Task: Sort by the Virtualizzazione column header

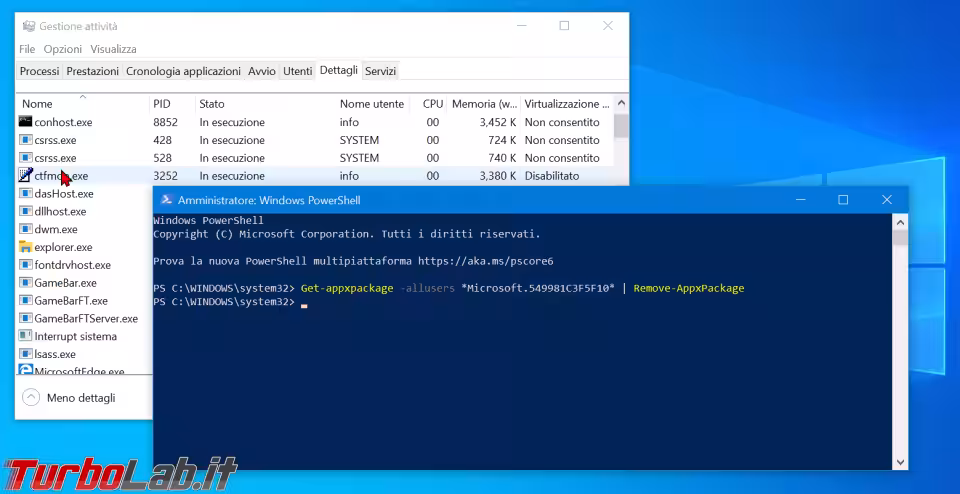Action: click(x=566, y=103)
